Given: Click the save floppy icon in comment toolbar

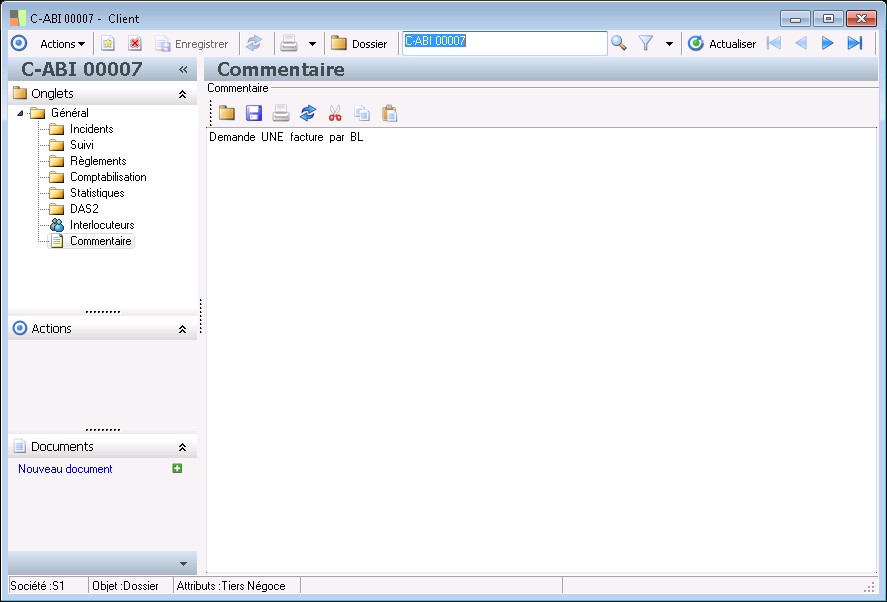Looking at the screenshot, I should tap(254, 113).
